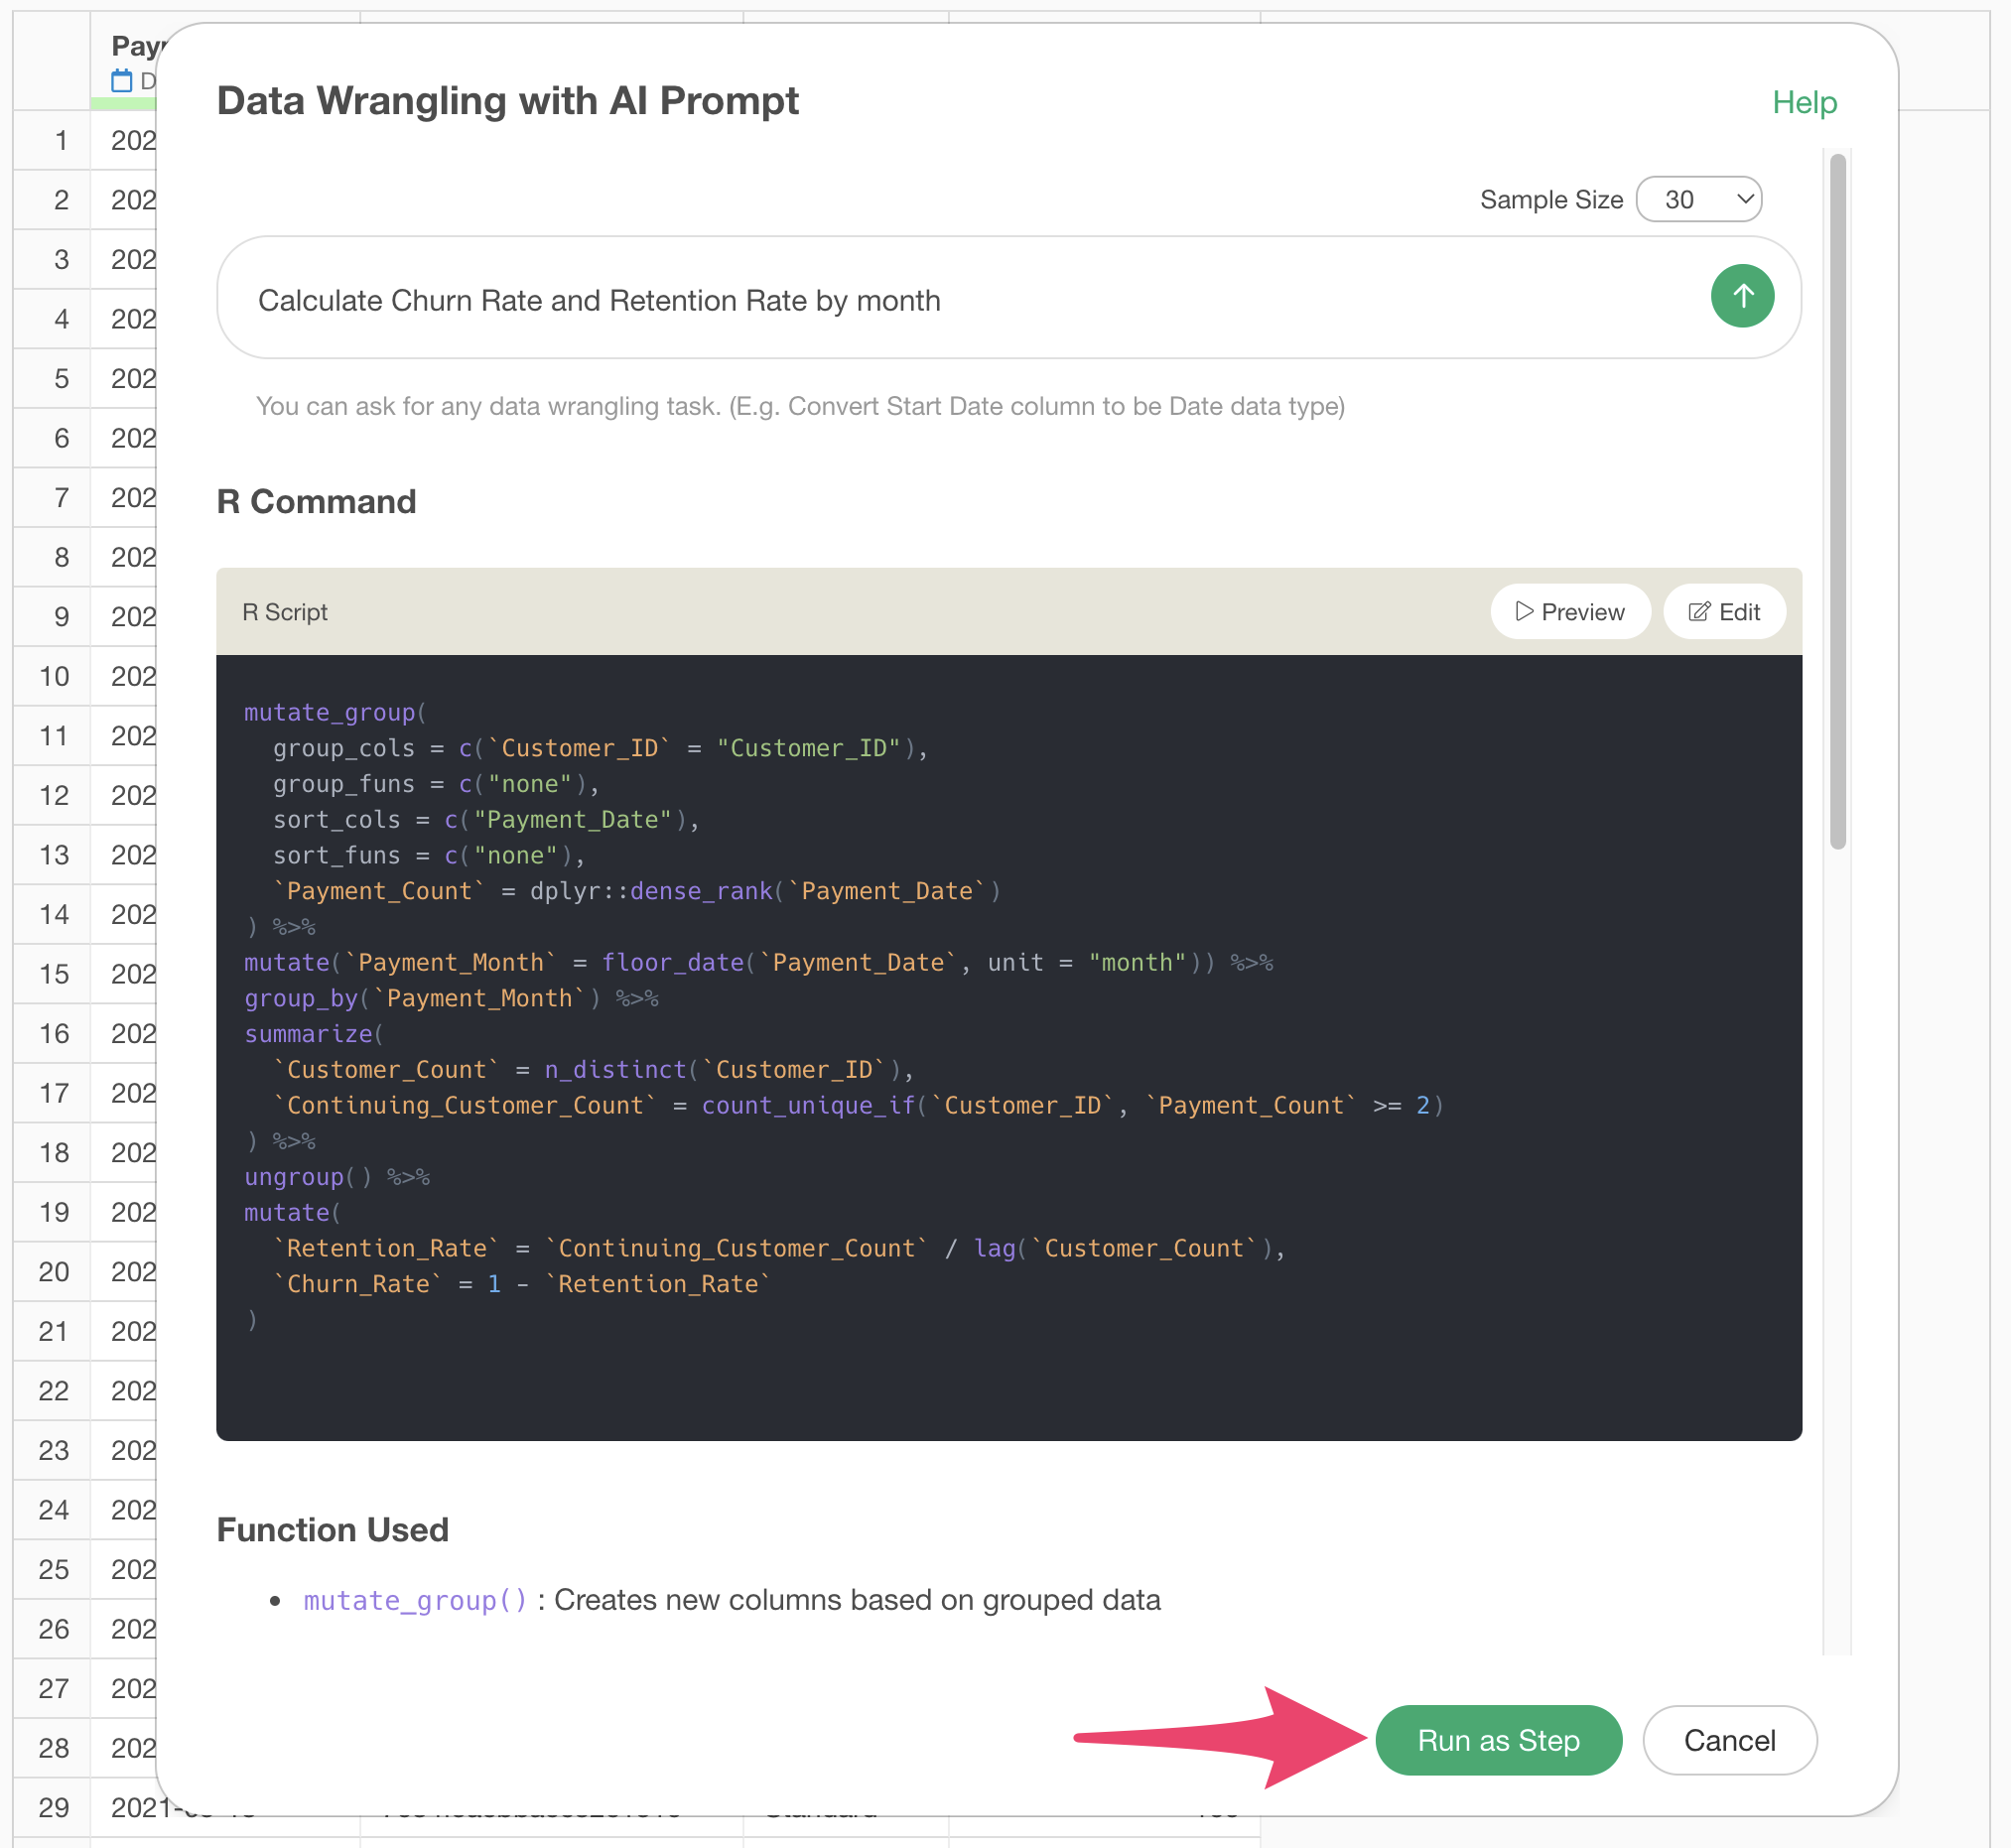Click the calendar date-type icon in header
The width and height of the screenshot is (2011, 1848).
(122, 81)
